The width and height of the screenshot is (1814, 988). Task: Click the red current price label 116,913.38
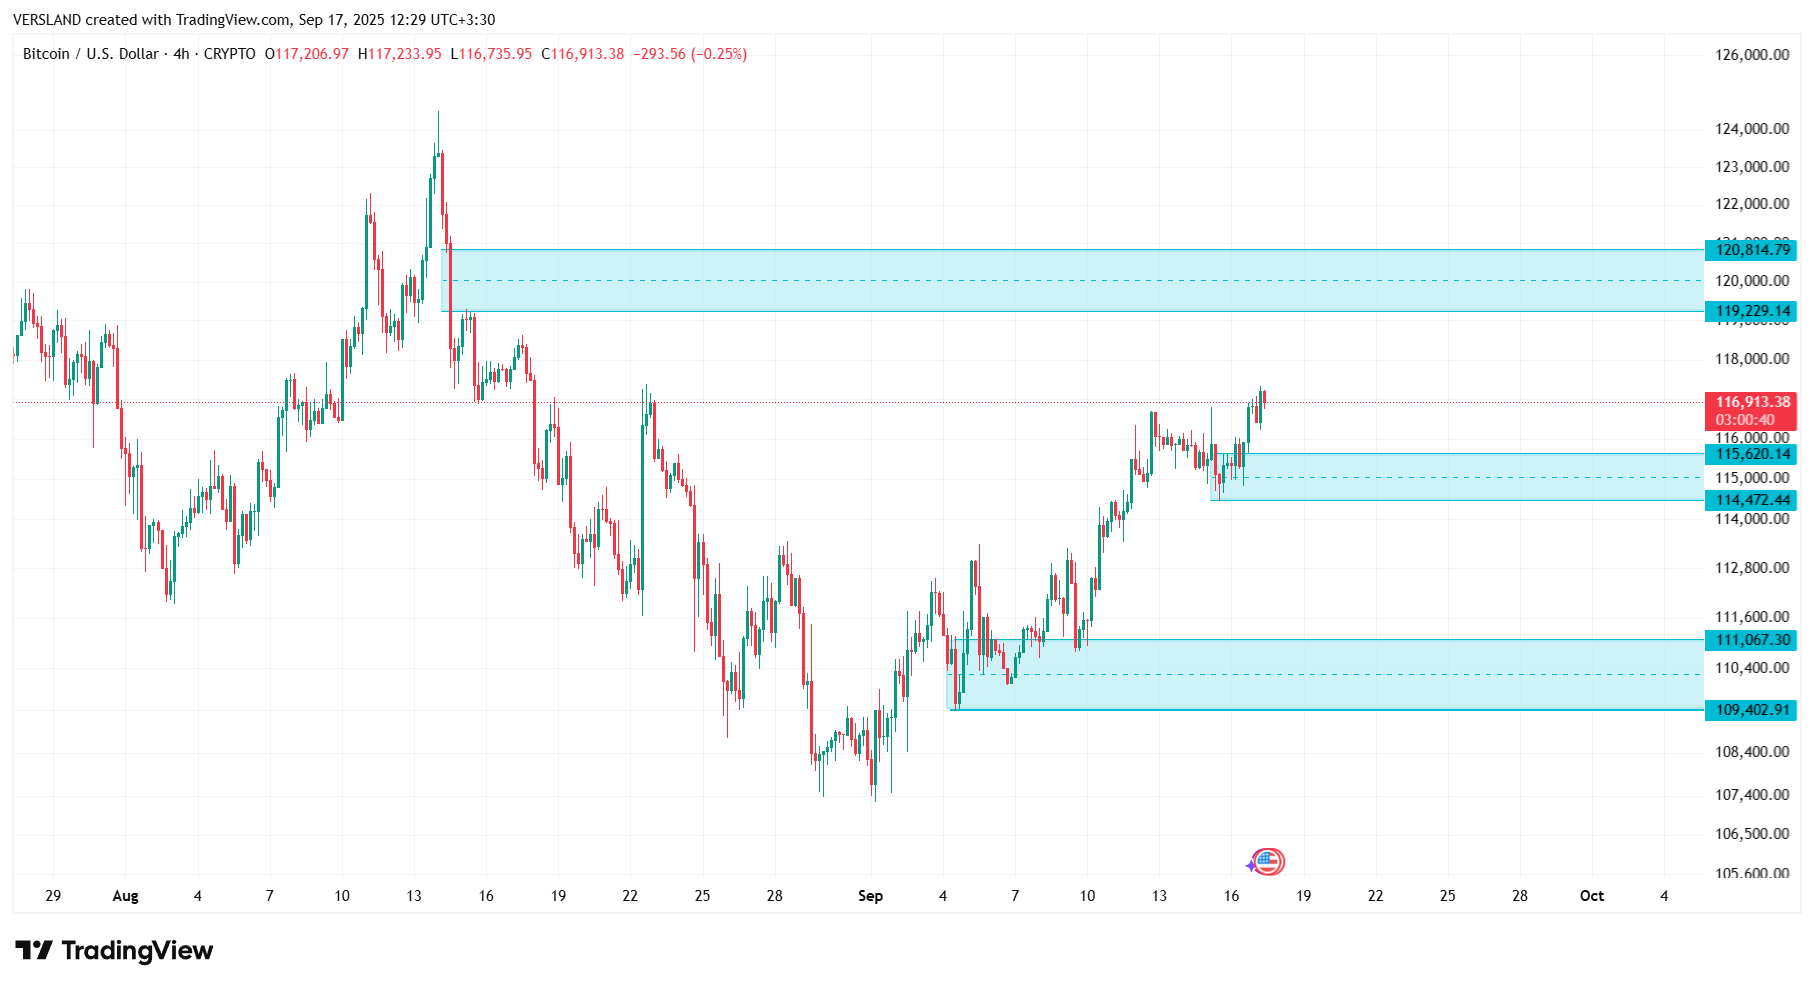click(x=1752, y=402)
